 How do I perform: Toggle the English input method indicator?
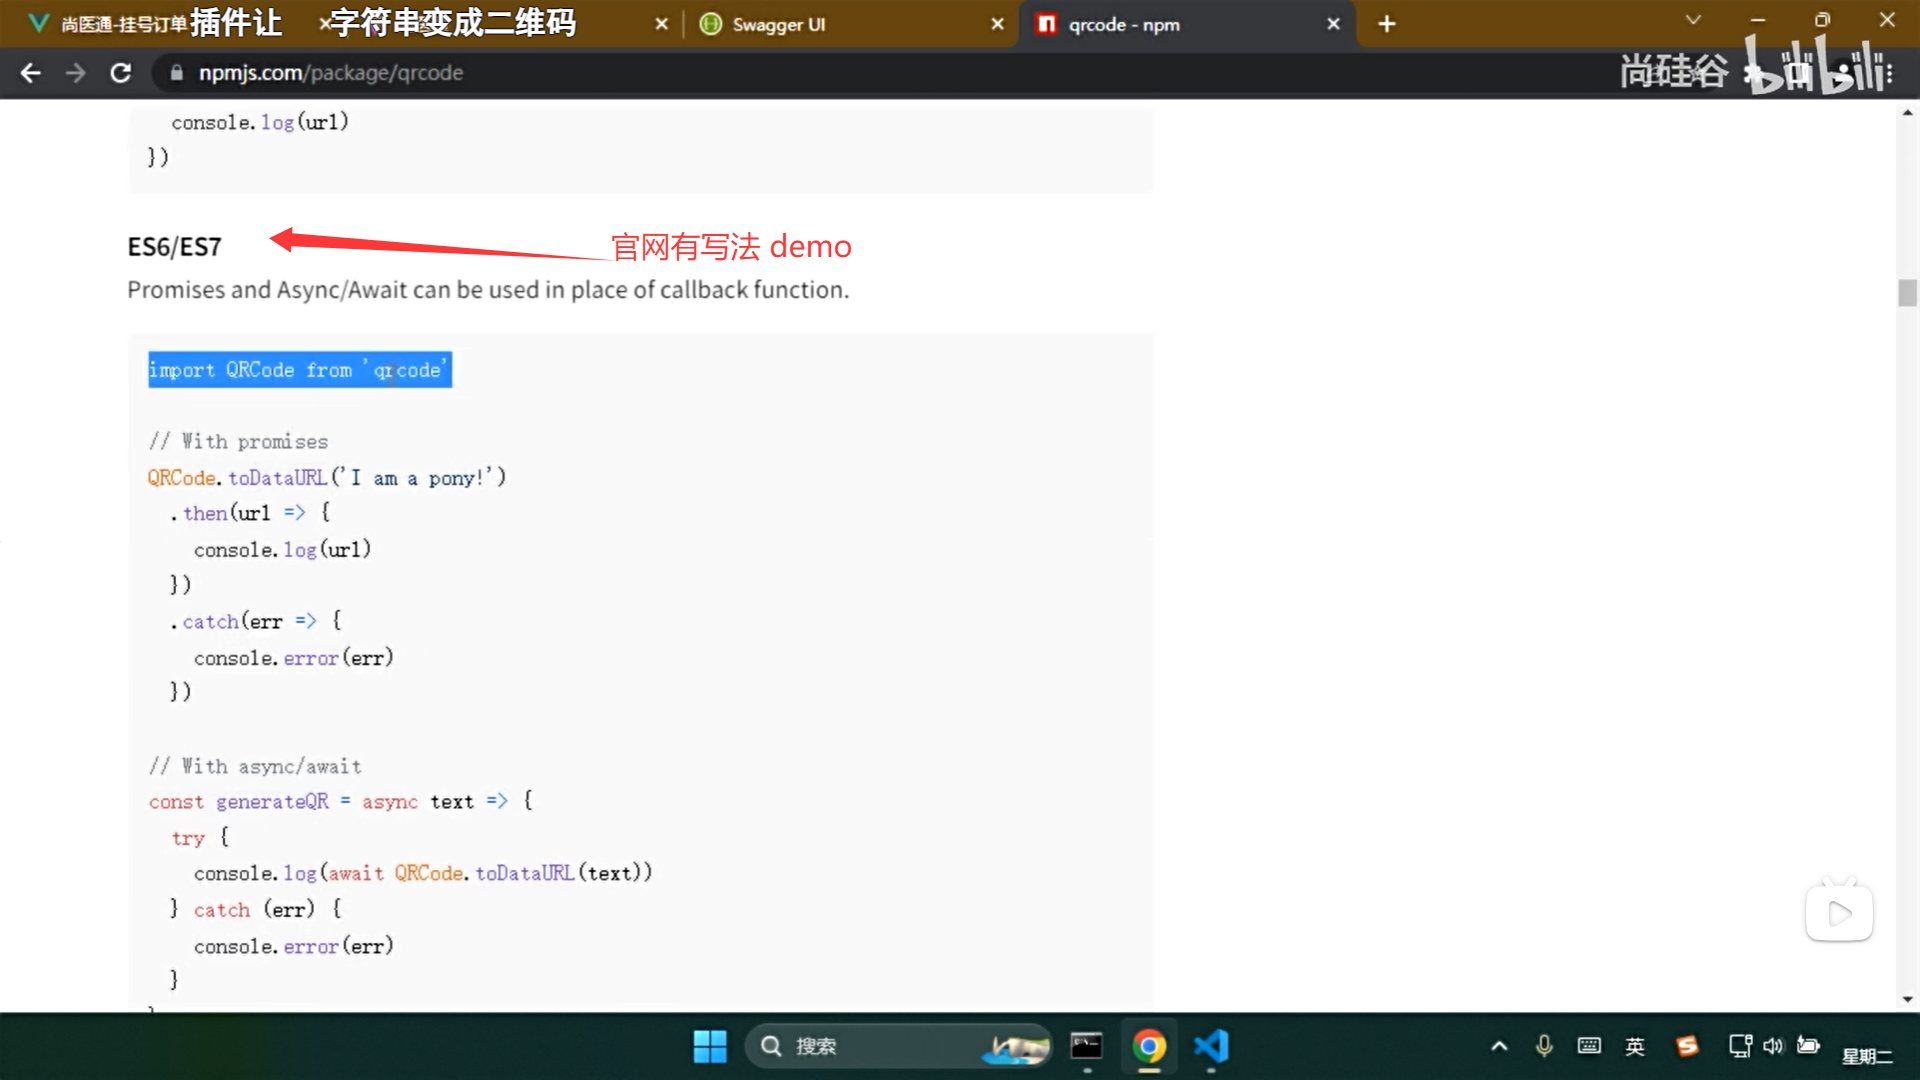1635,1046
